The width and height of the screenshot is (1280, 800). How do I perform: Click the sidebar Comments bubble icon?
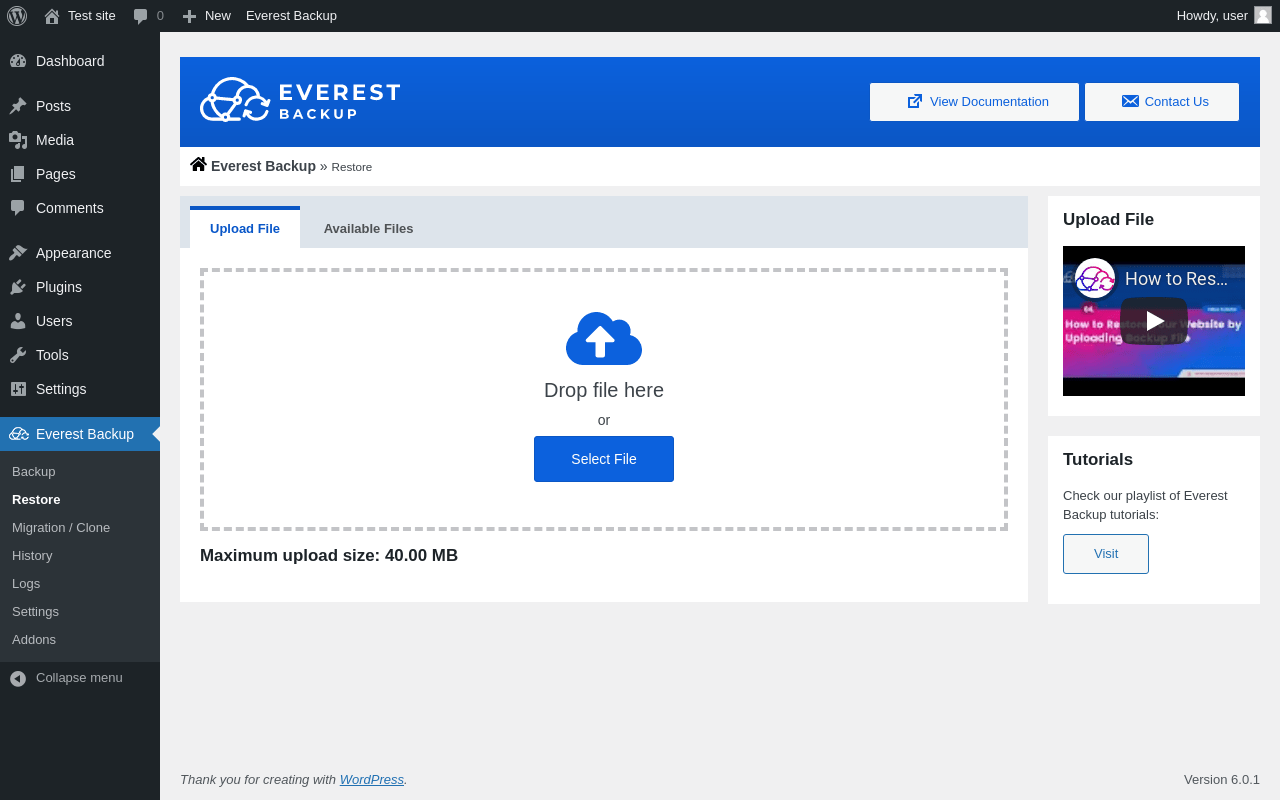pyautogui.click(x=18, y=208)
